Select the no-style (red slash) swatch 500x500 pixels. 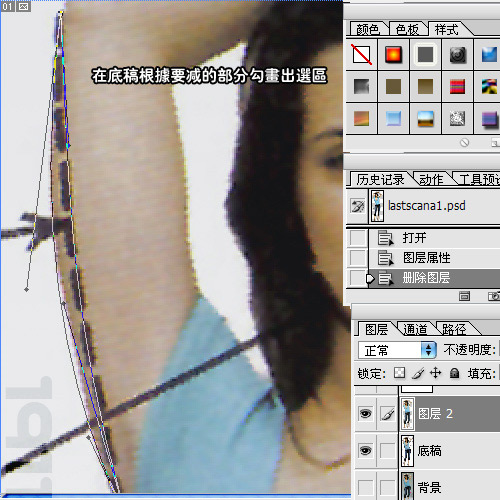pyautogui.click(x=361, y=55)
